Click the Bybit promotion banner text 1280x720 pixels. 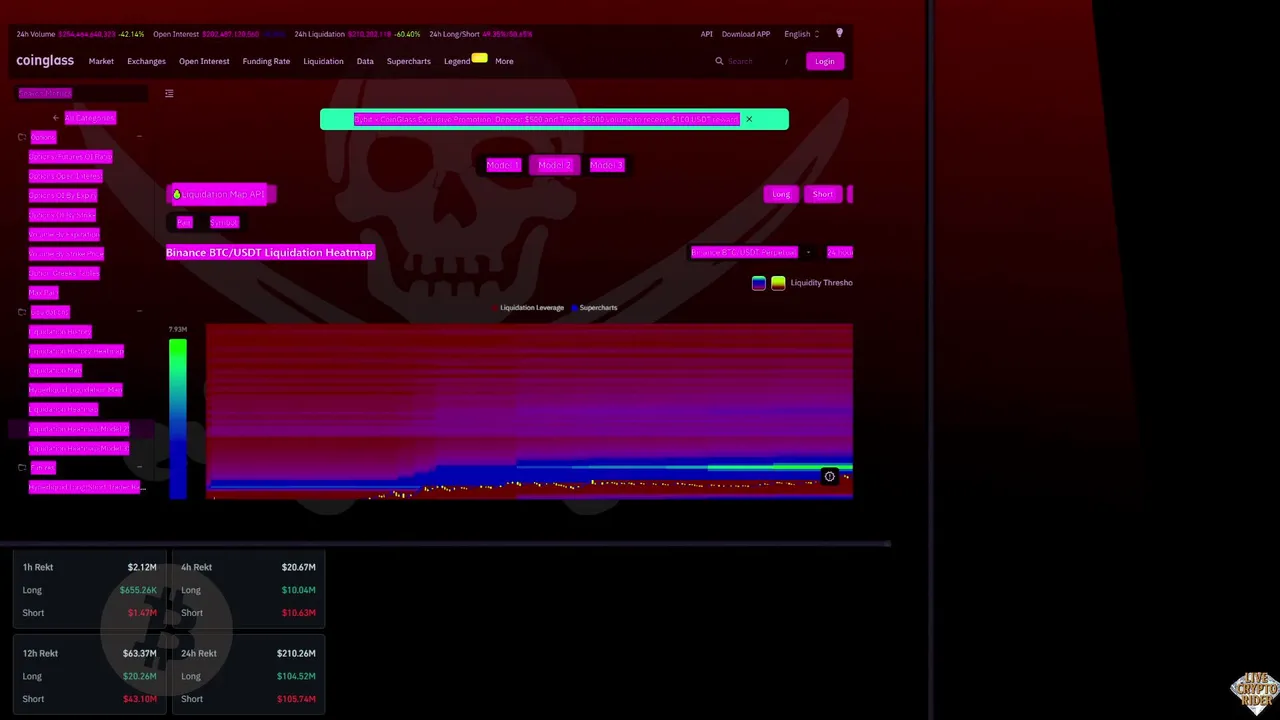click(x=546, y=119)
